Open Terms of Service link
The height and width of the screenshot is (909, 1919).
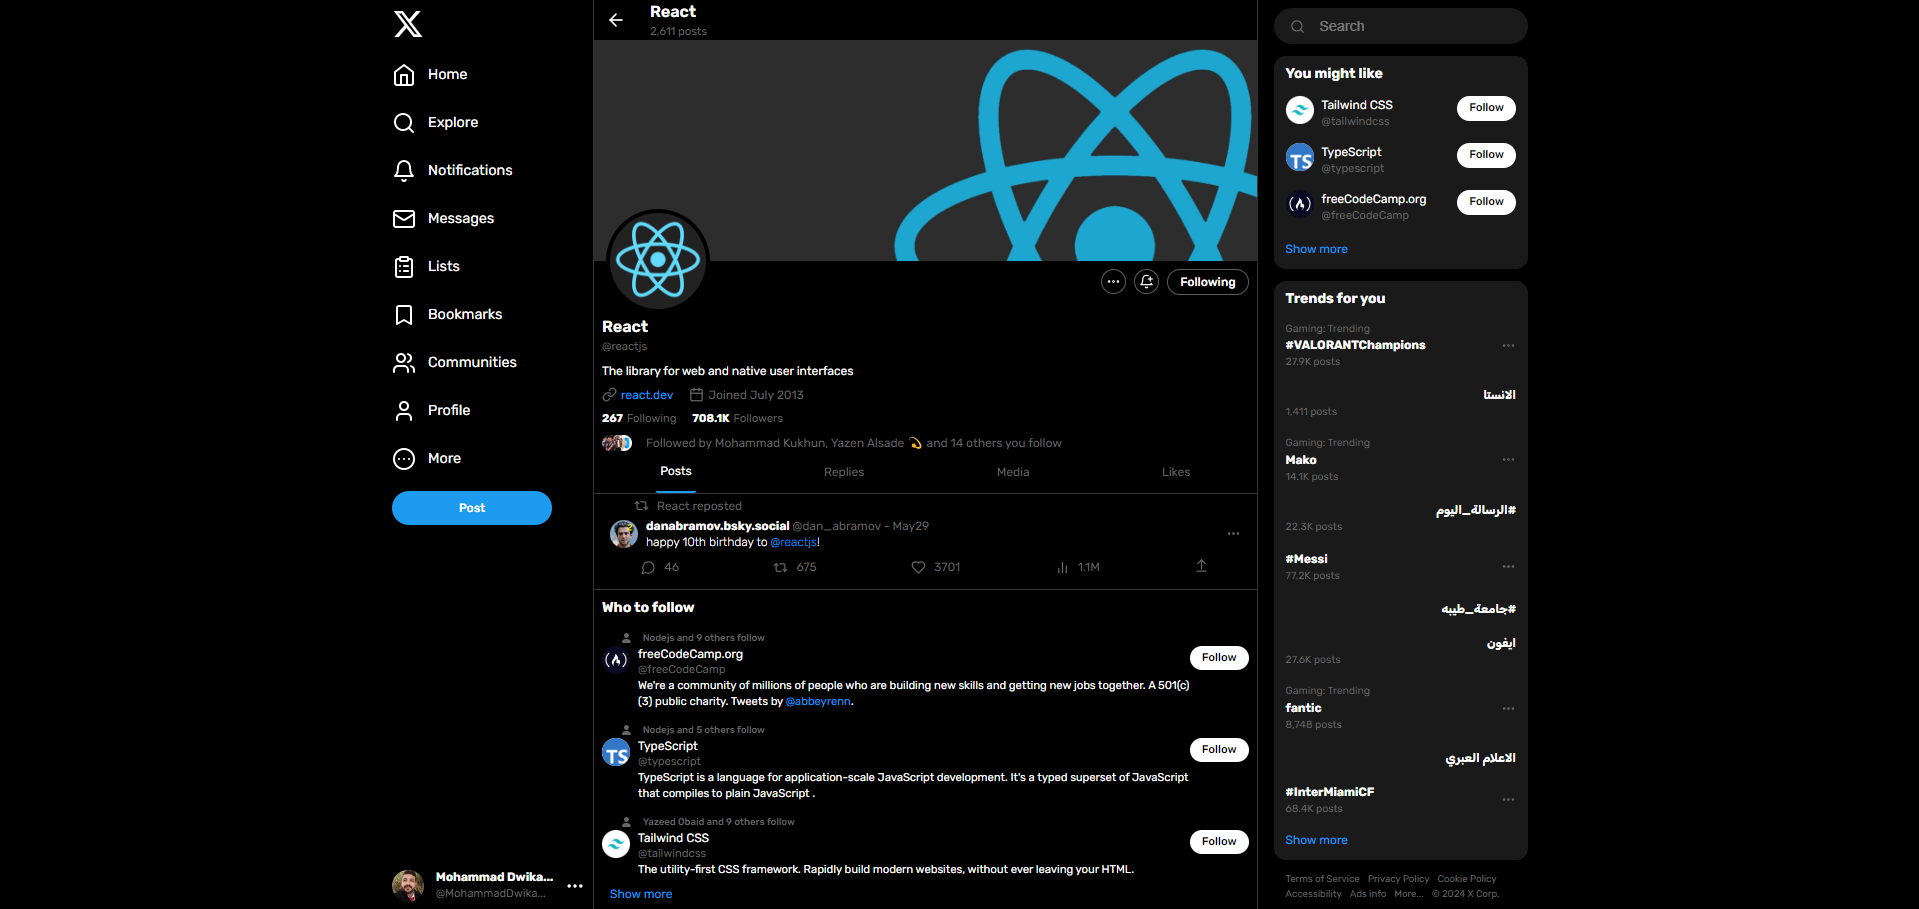(1322, 879)
